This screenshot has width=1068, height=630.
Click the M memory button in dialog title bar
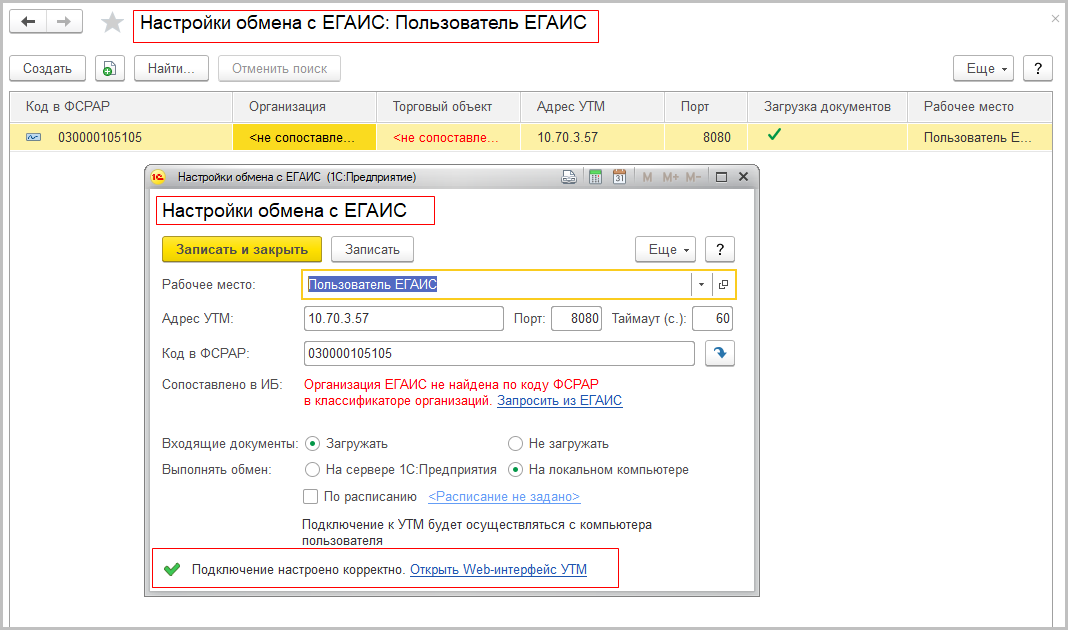pyautogui.click(x=647, y=177)
